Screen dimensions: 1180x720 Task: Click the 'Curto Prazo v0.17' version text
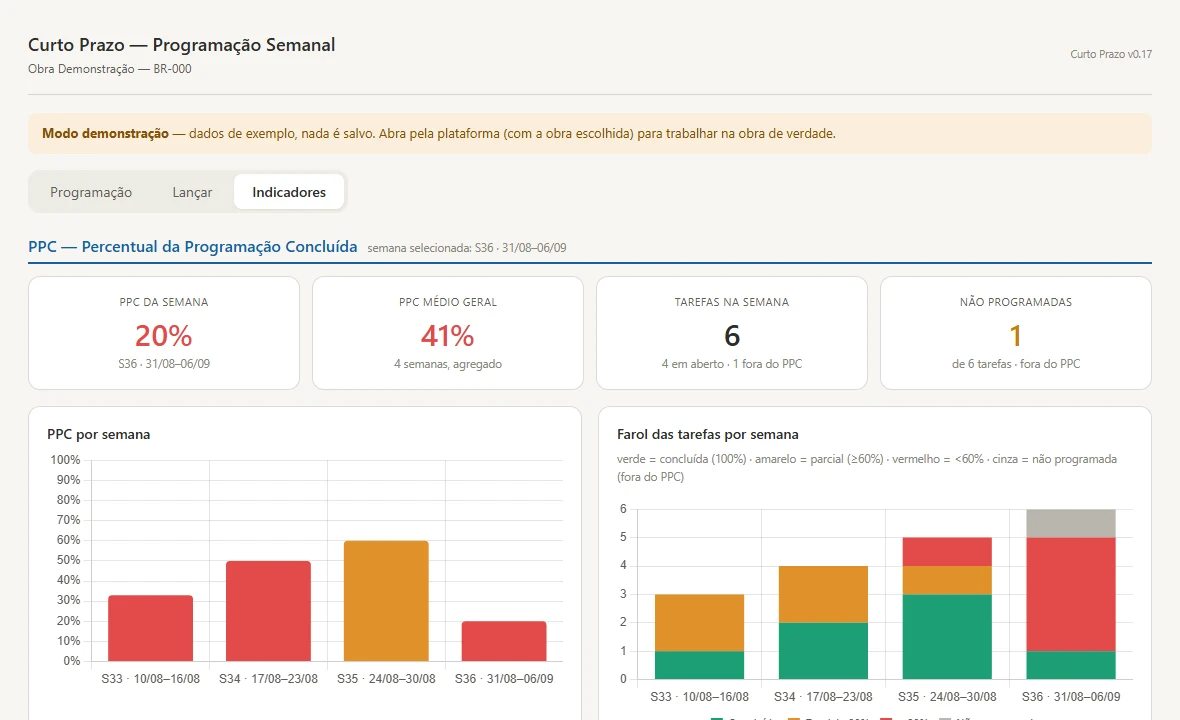click(1111, 54)
